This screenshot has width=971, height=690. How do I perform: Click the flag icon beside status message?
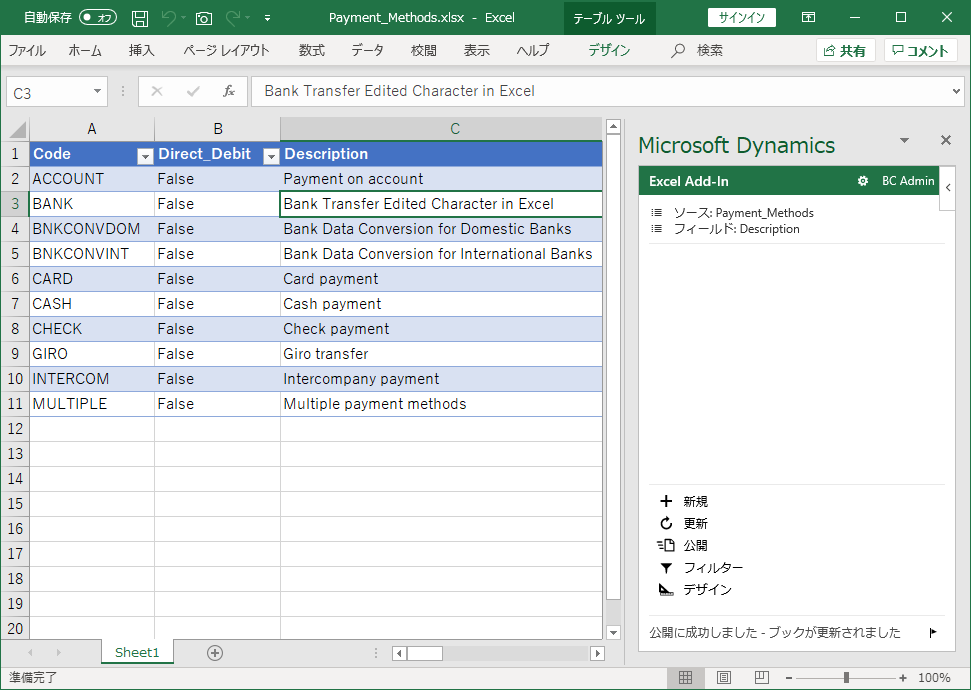(933, 632)
